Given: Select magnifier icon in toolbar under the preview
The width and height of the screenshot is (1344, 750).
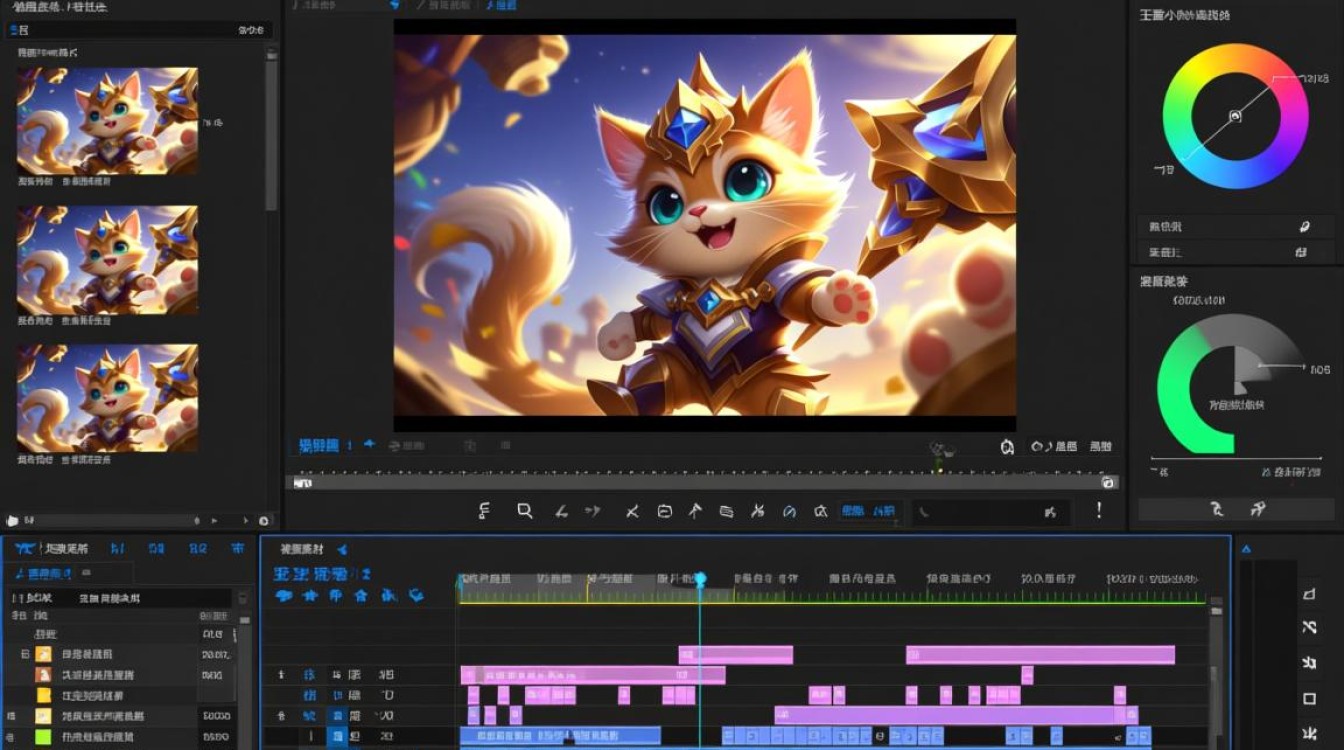Looking at the screenshot, I should point(524,511).
